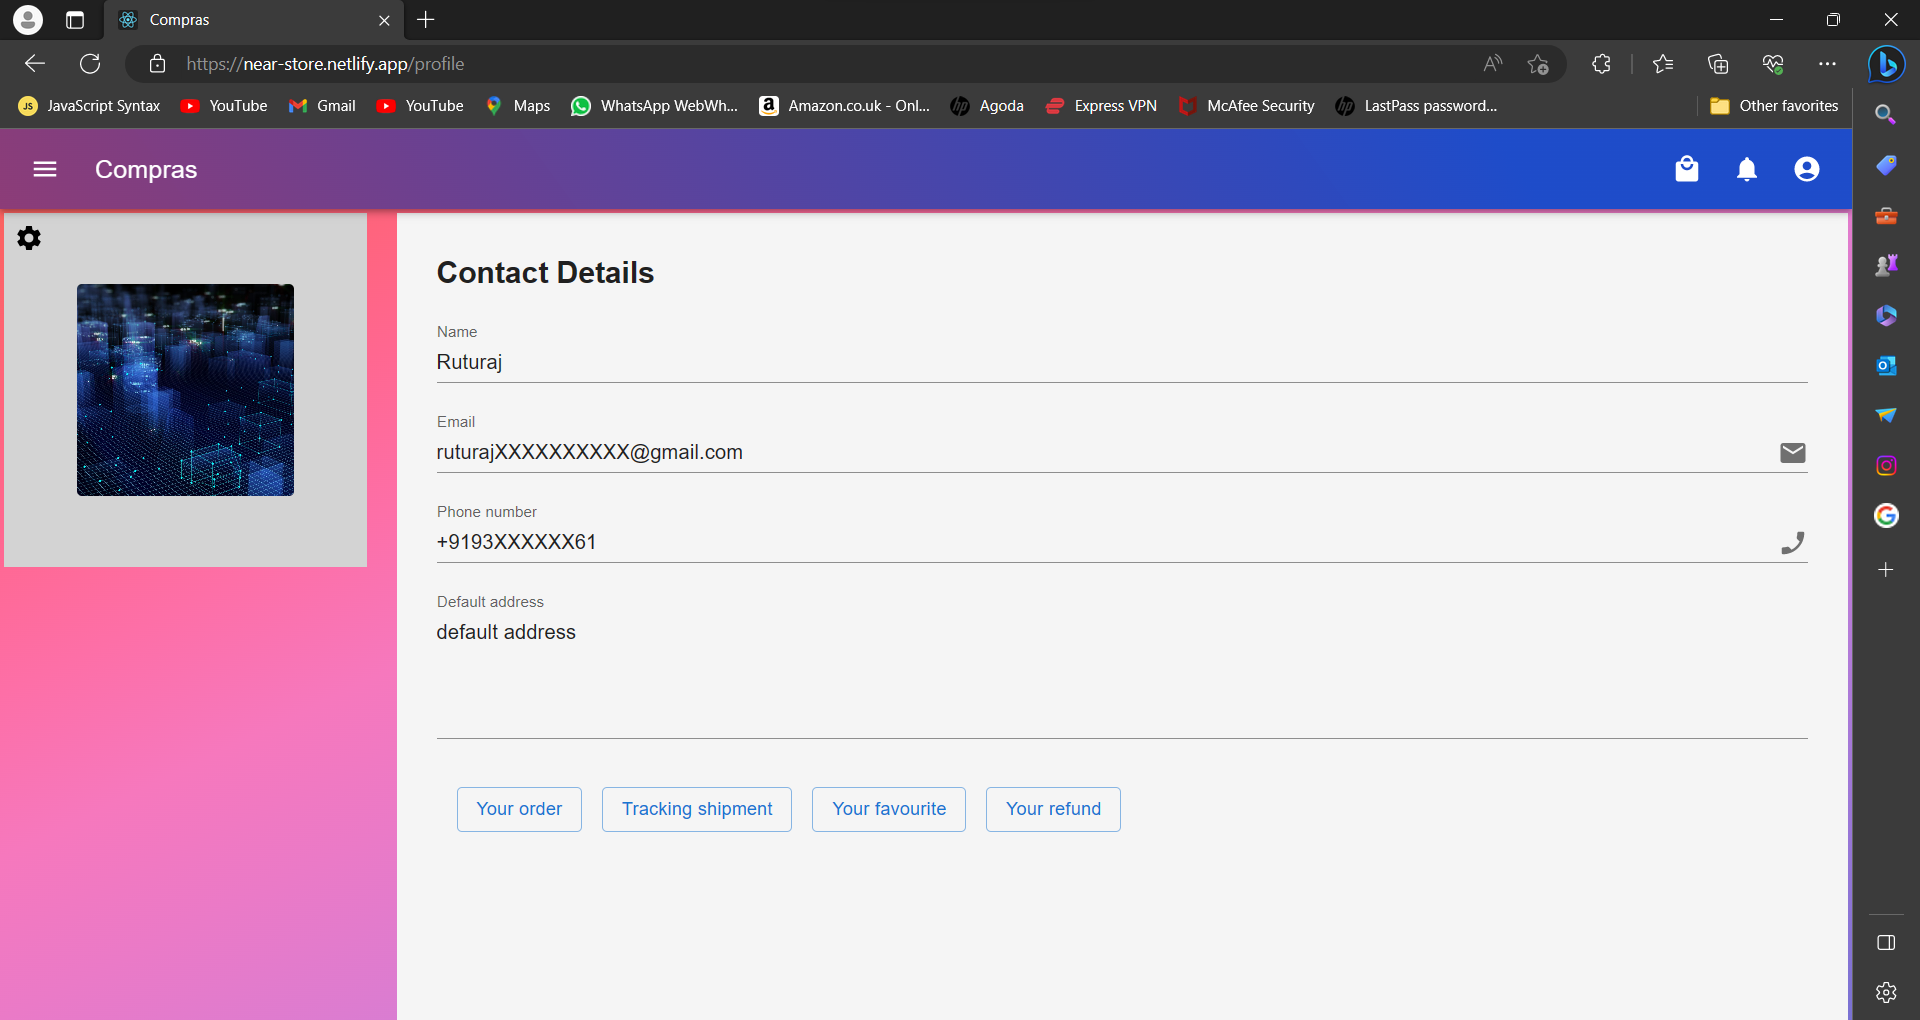Toggle the Edge sidebar pane visibility
This screenshot has width=1920, height=1020.
click(1887, 942)
